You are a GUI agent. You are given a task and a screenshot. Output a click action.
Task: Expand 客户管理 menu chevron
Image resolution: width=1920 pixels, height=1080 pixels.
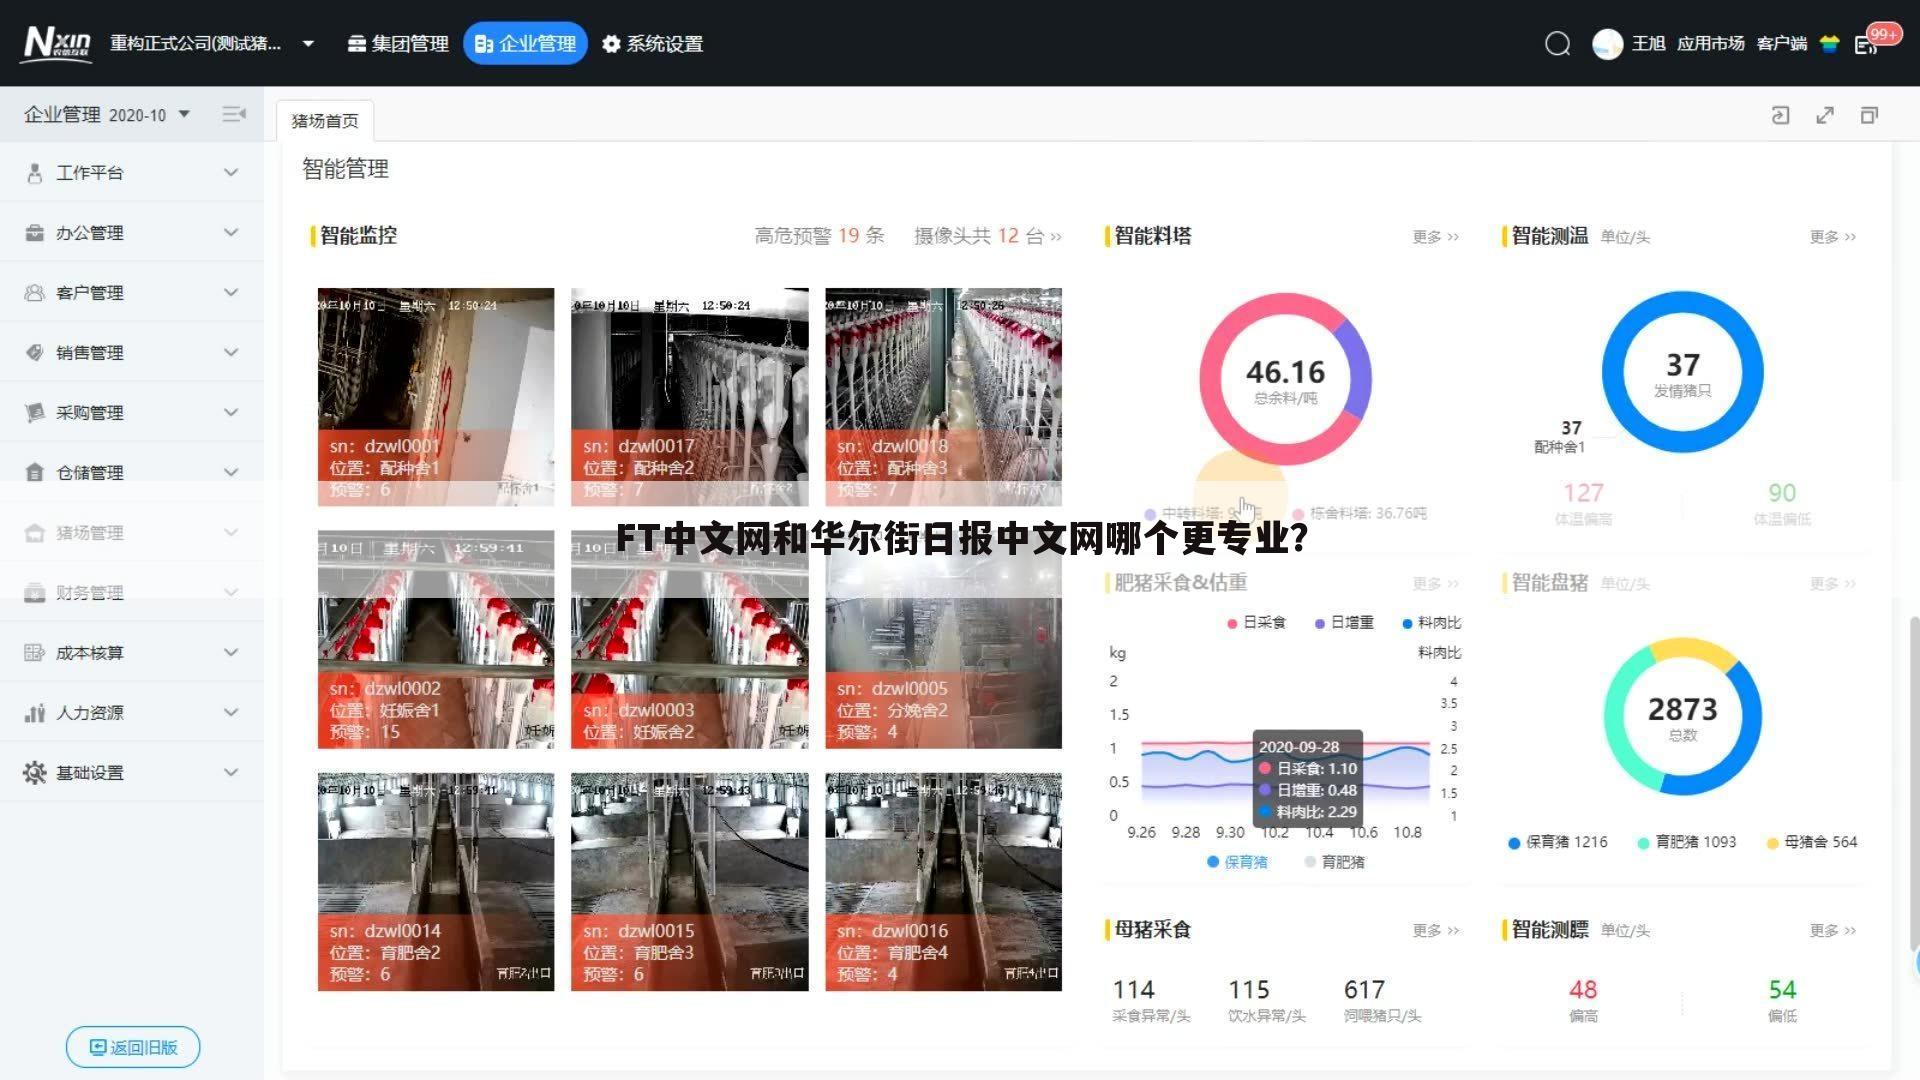pos(231,293)
